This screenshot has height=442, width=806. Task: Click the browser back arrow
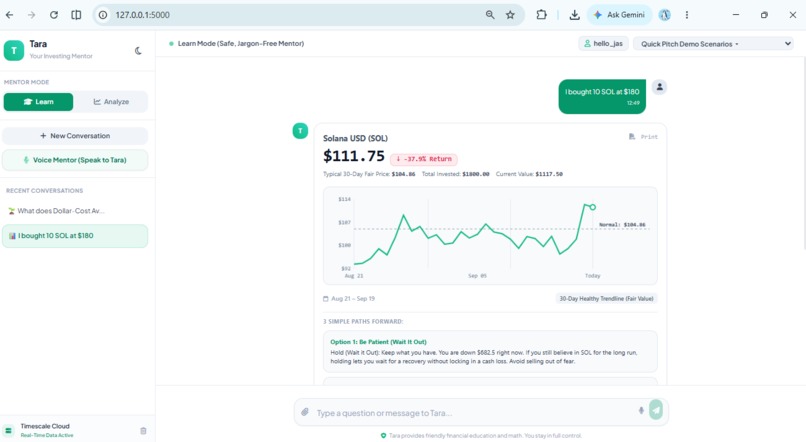(9, 15)
